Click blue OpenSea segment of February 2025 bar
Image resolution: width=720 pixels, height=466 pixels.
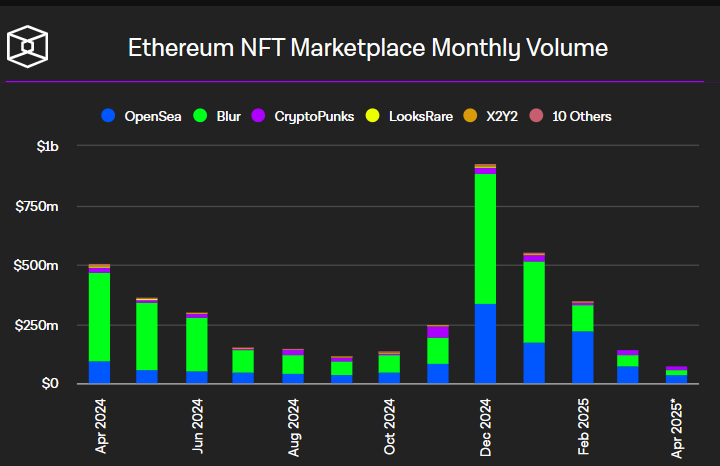pos(582,357)
